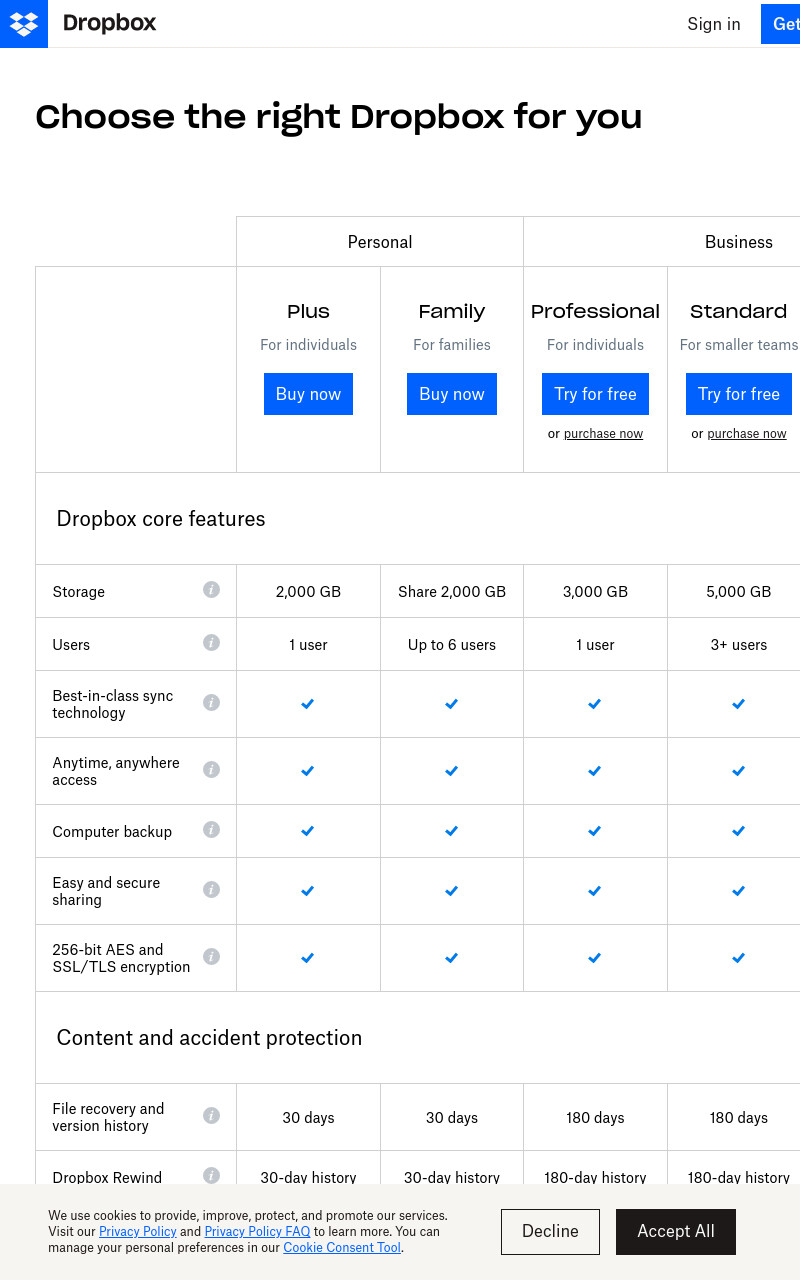Show info for File recovery and version history
This screenshot has height=1280, width=800.
tap(211, 1115)
